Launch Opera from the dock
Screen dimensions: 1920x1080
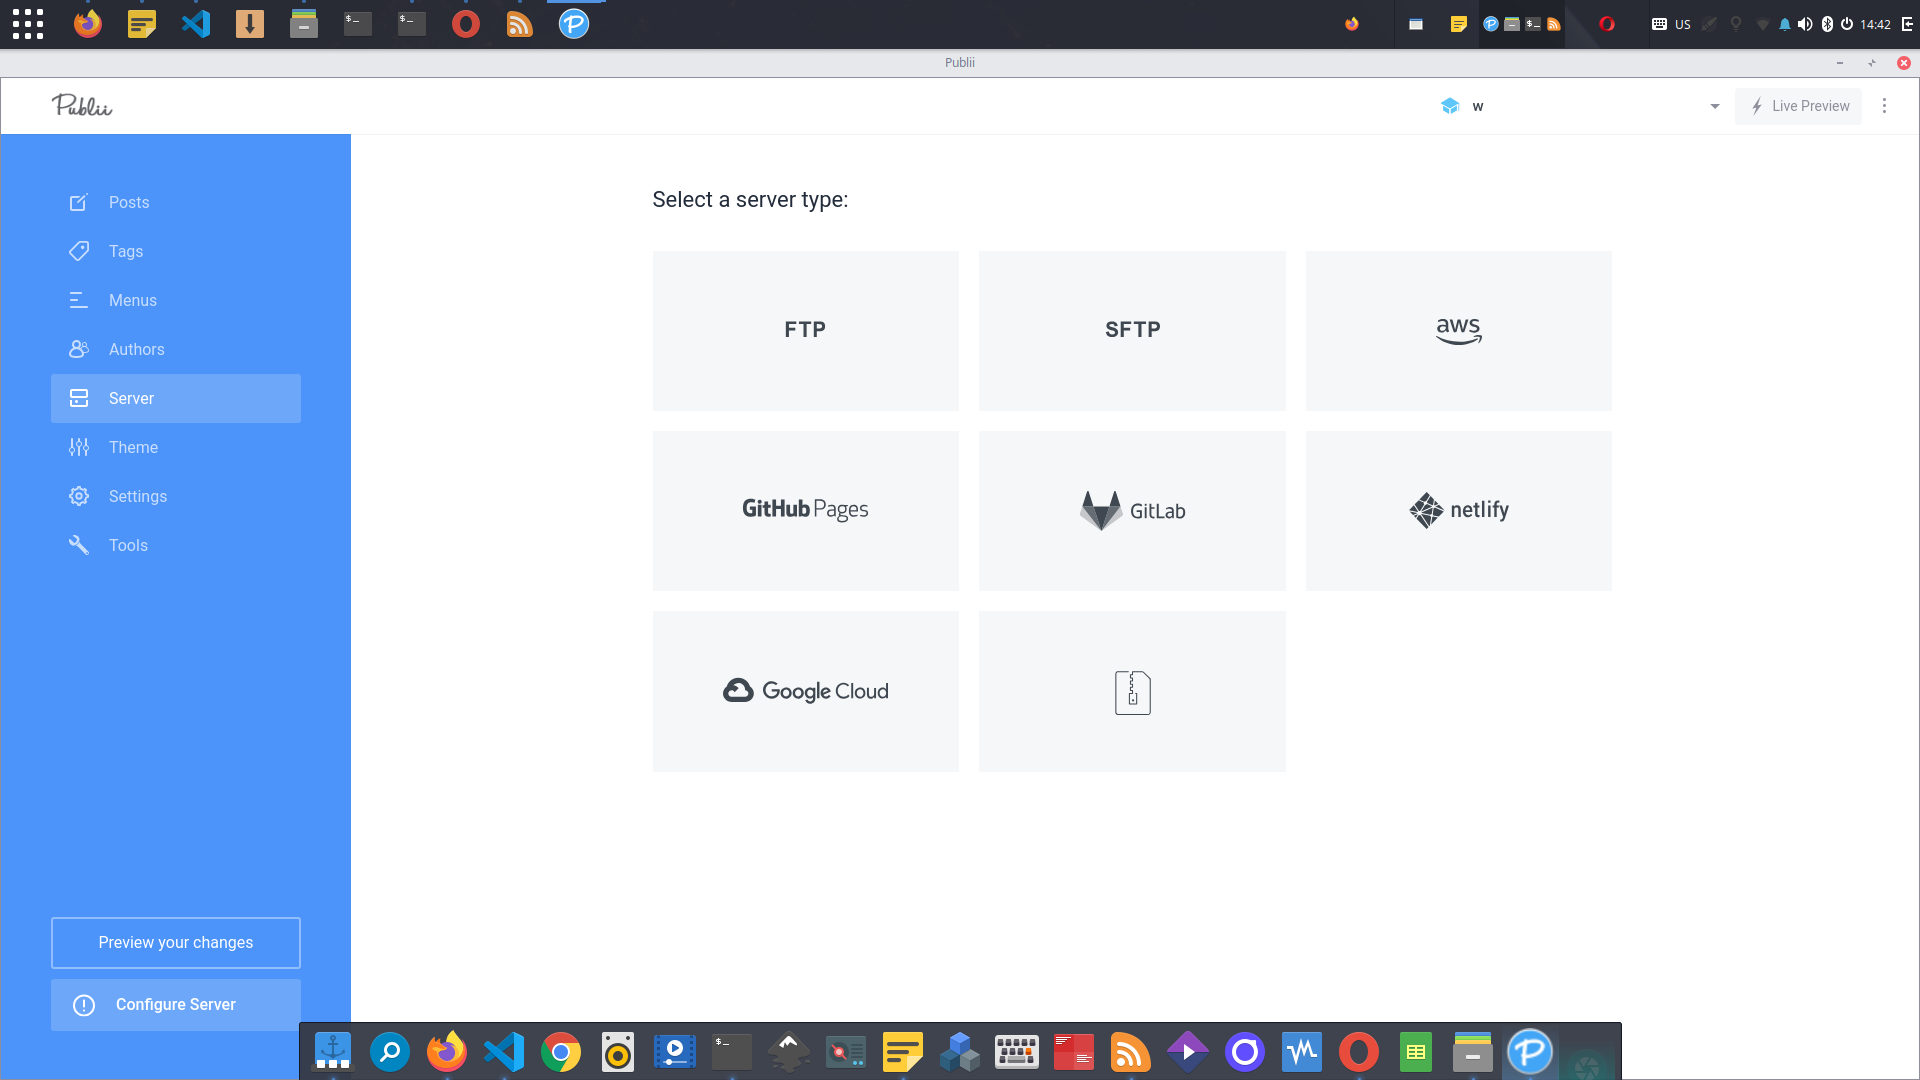pyautogui.click(x=1359, y=1052)
